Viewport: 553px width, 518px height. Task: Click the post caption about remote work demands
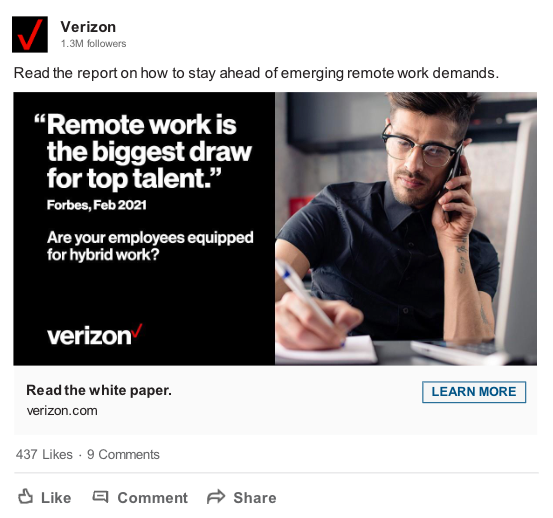[256, 73]
